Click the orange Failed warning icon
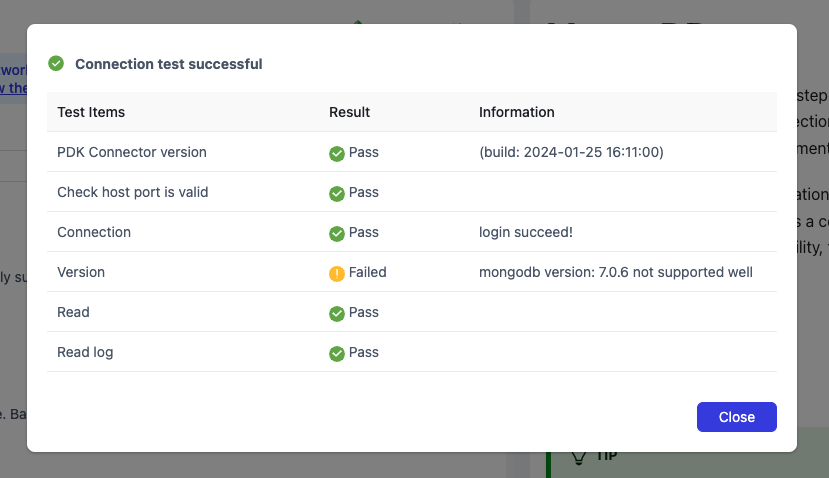 [337, 273]
